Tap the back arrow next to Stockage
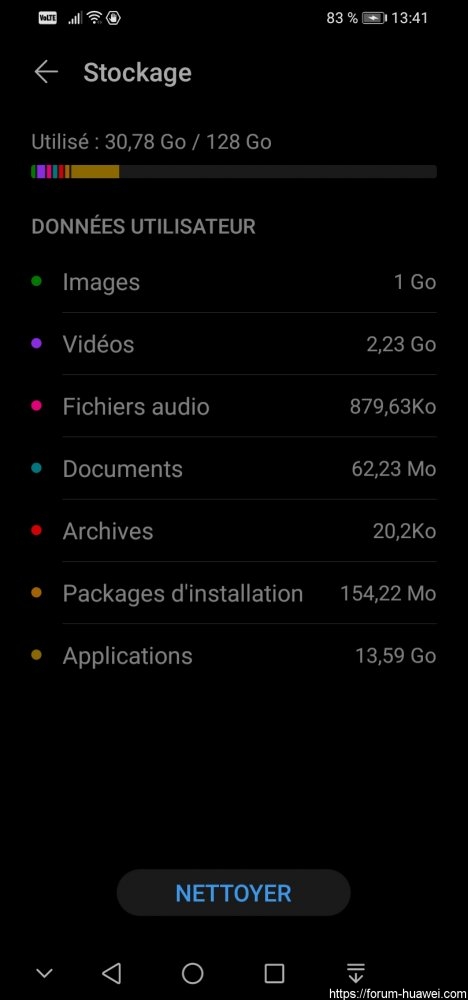Screen dimensions: 468x1000 (46, 72)
